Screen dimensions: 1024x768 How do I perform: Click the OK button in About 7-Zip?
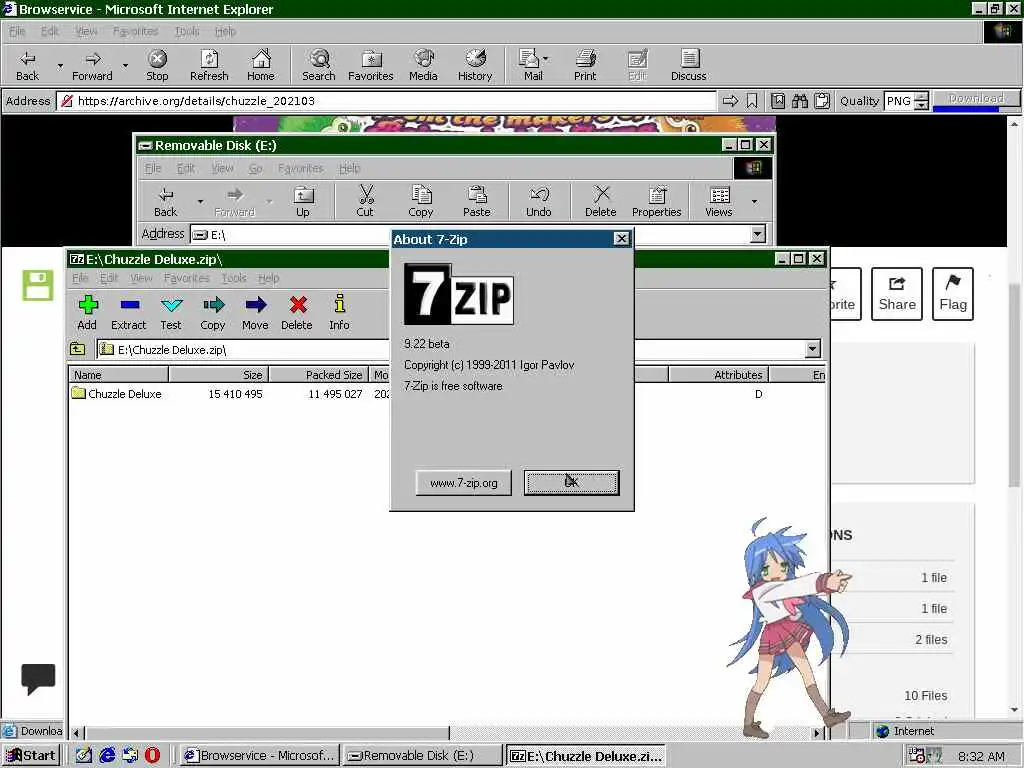(571, 483)
